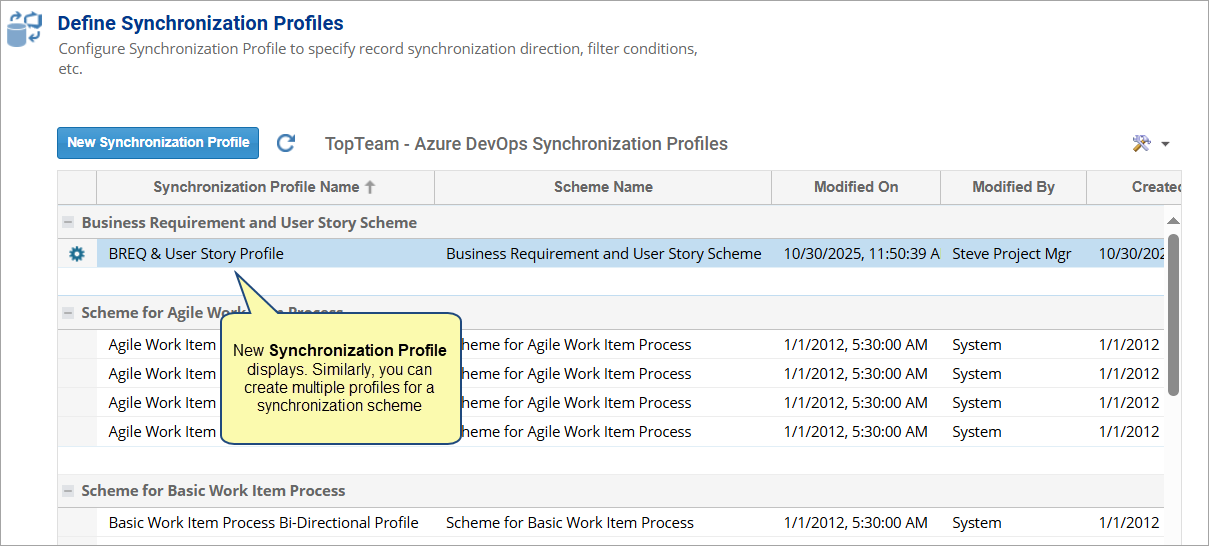This screenshot has height=546, width=1209.
Task: Collapse the Scheme for Agile Work Item group
Action: 68,313
